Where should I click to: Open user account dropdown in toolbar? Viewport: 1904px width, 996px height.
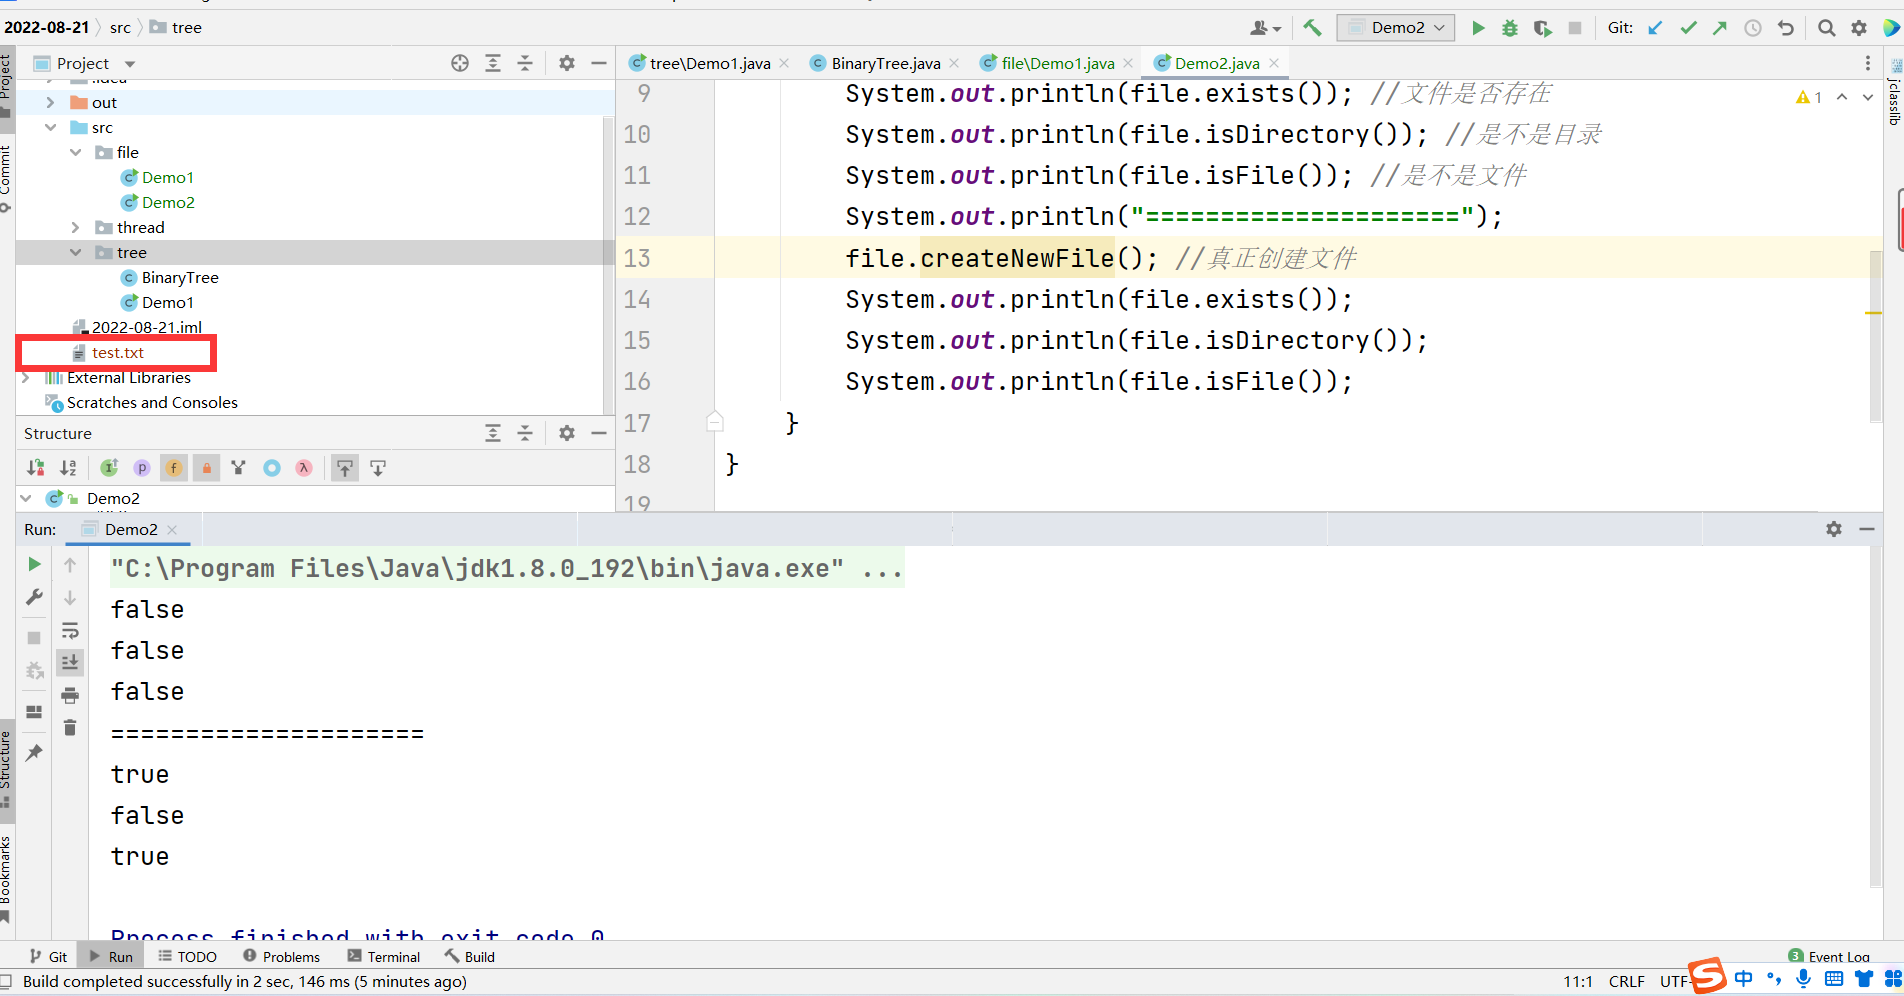[x=1266, y=28]
